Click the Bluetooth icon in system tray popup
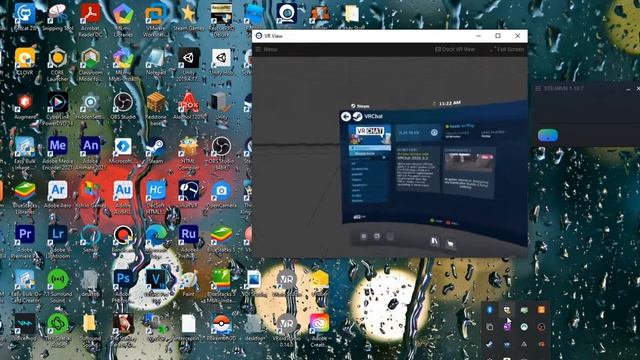 coord(490,310)
